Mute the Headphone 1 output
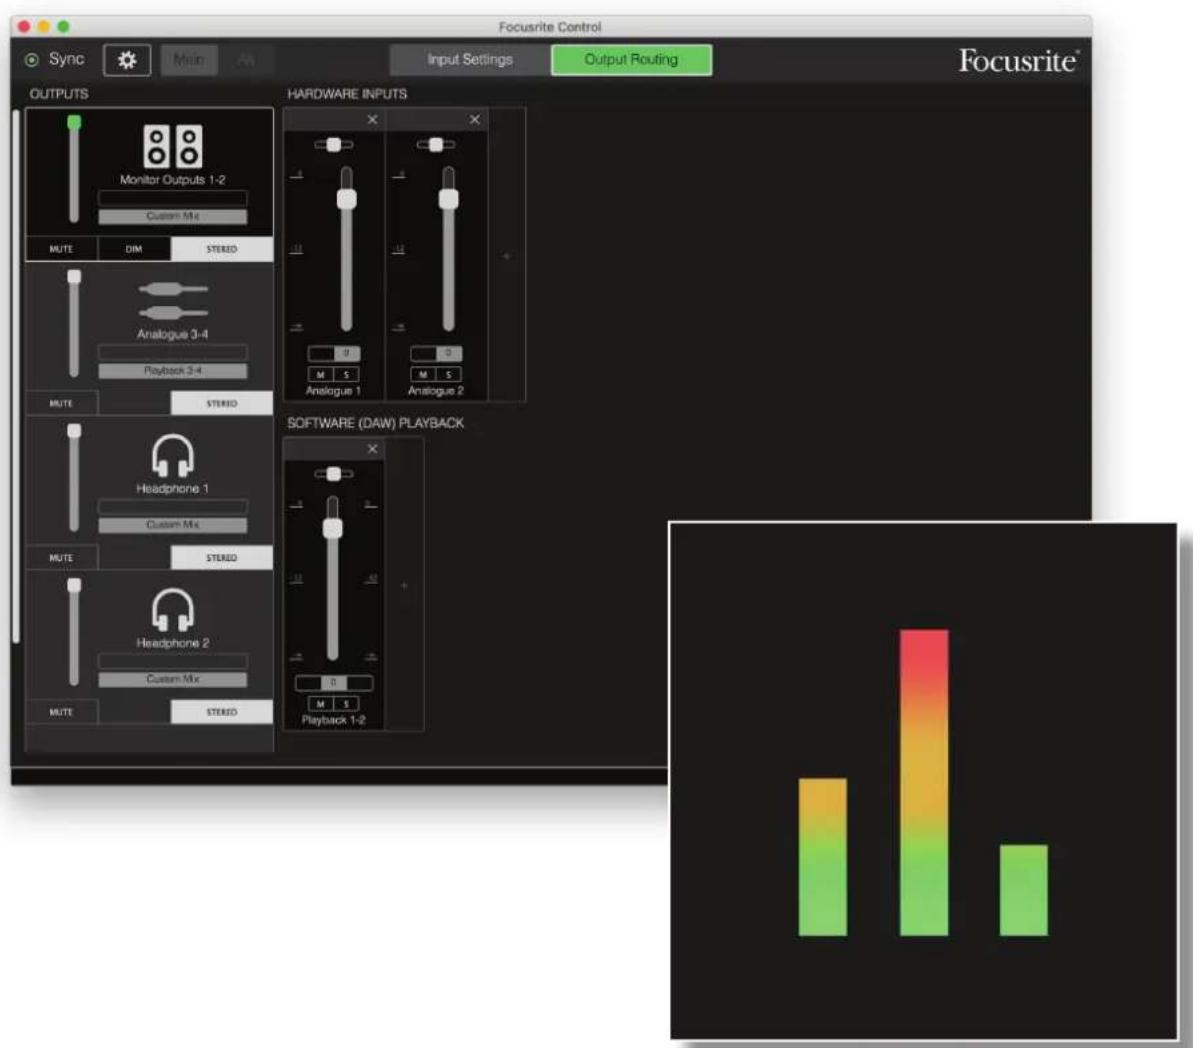This screenshot has width=1193, height=1048. [62, 558]
